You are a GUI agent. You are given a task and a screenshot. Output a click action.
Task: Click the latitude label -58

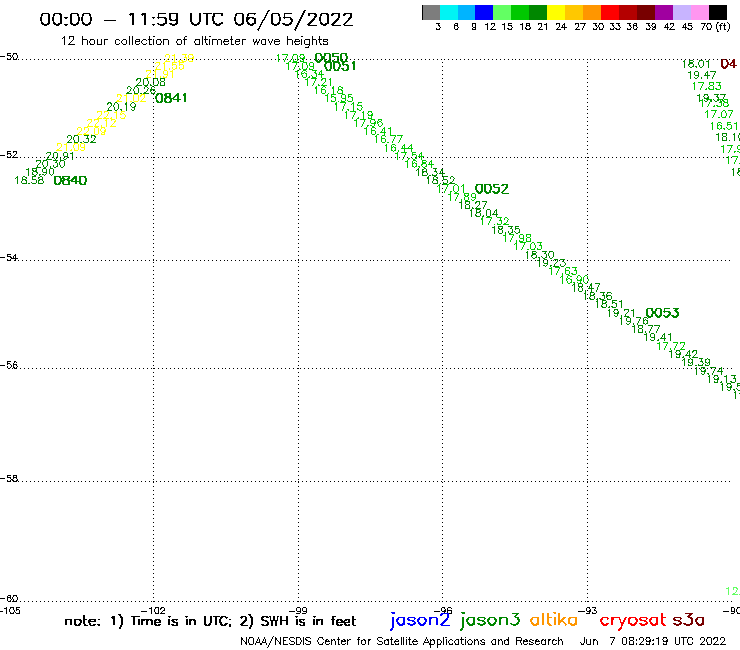9,479
